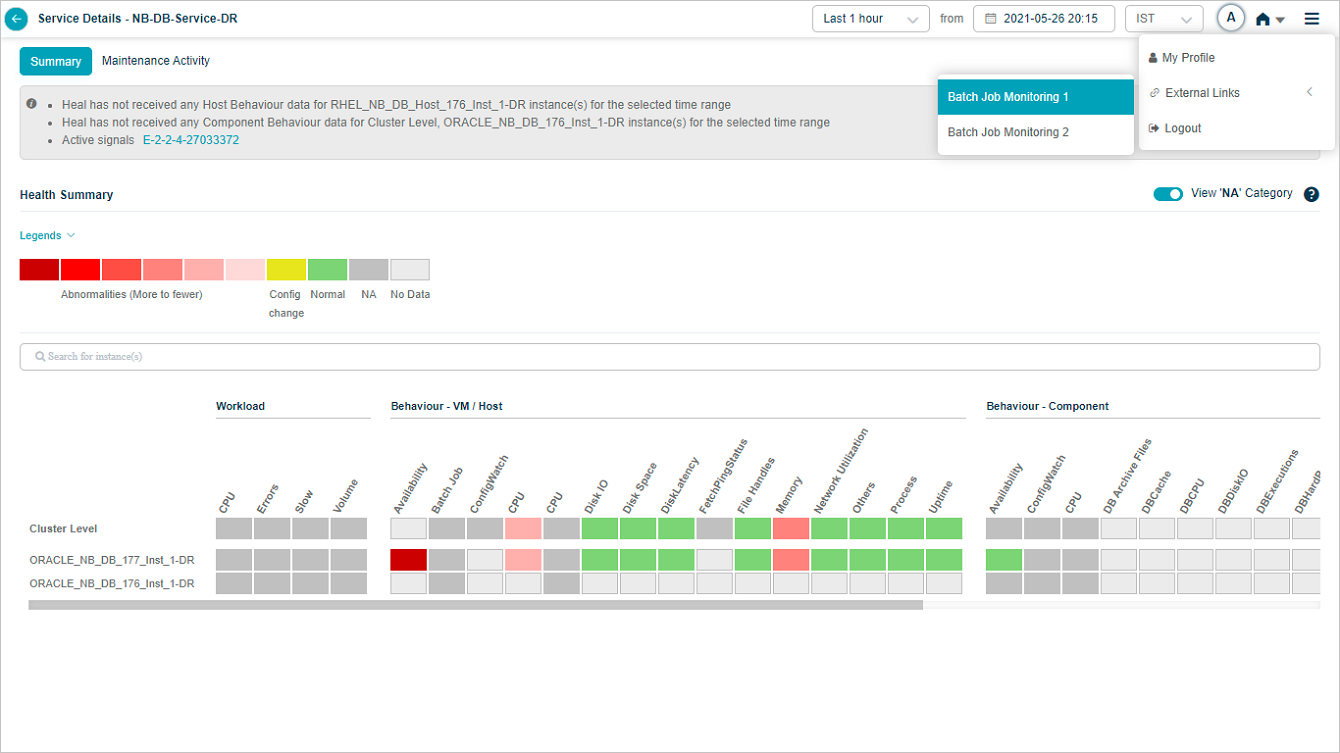The width and height of the screenshot is (1340, 753).
Task: Click the horizontal scrollbar under the heatmap
Action: [x=475, y=605]
